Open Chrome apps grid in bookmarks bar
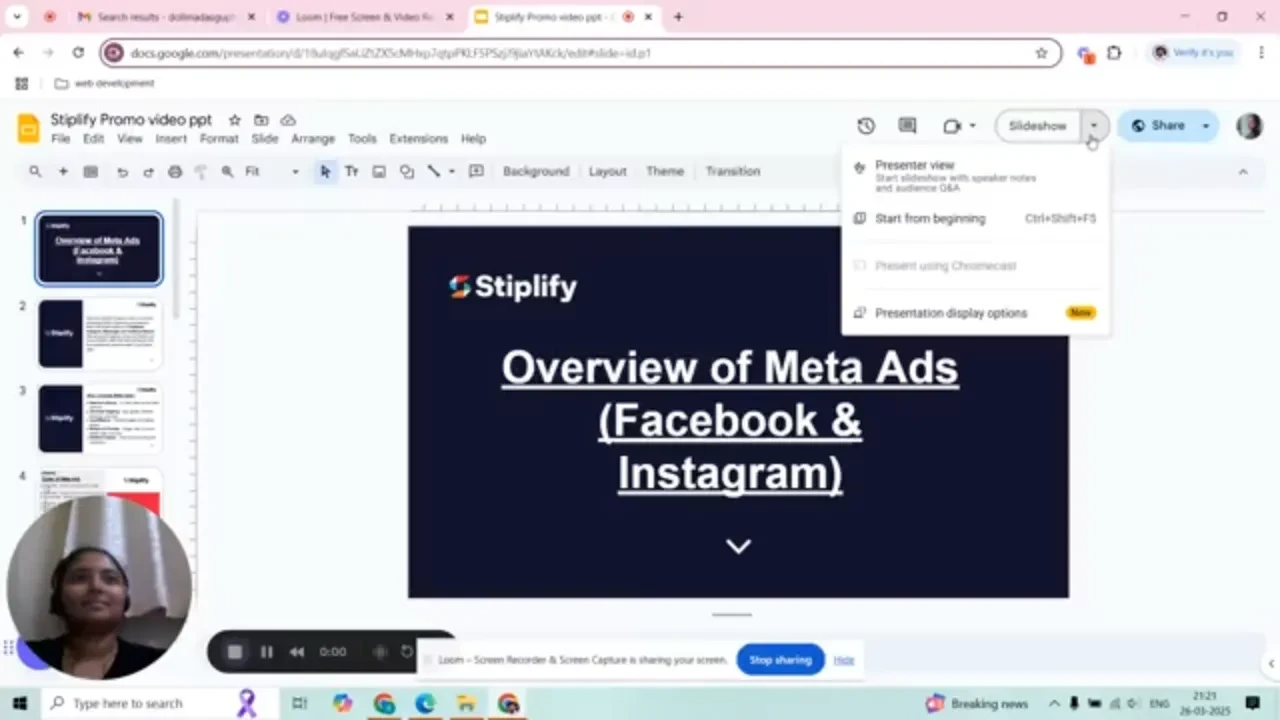The image size is (1280, 720). point(21,84)
